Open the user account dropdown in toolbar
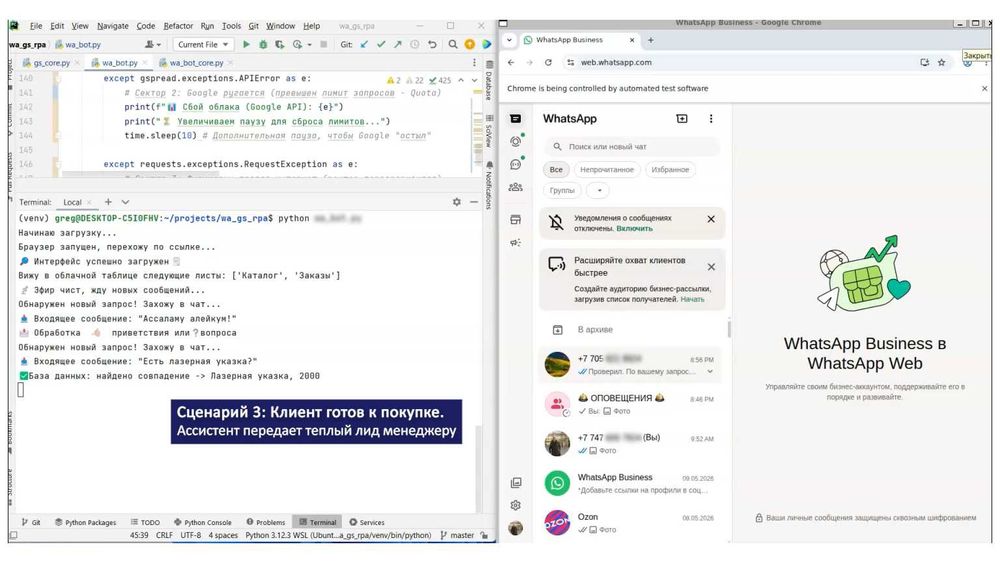The width and height of the screenshot is (1000, 563). (x=152, y=45)
